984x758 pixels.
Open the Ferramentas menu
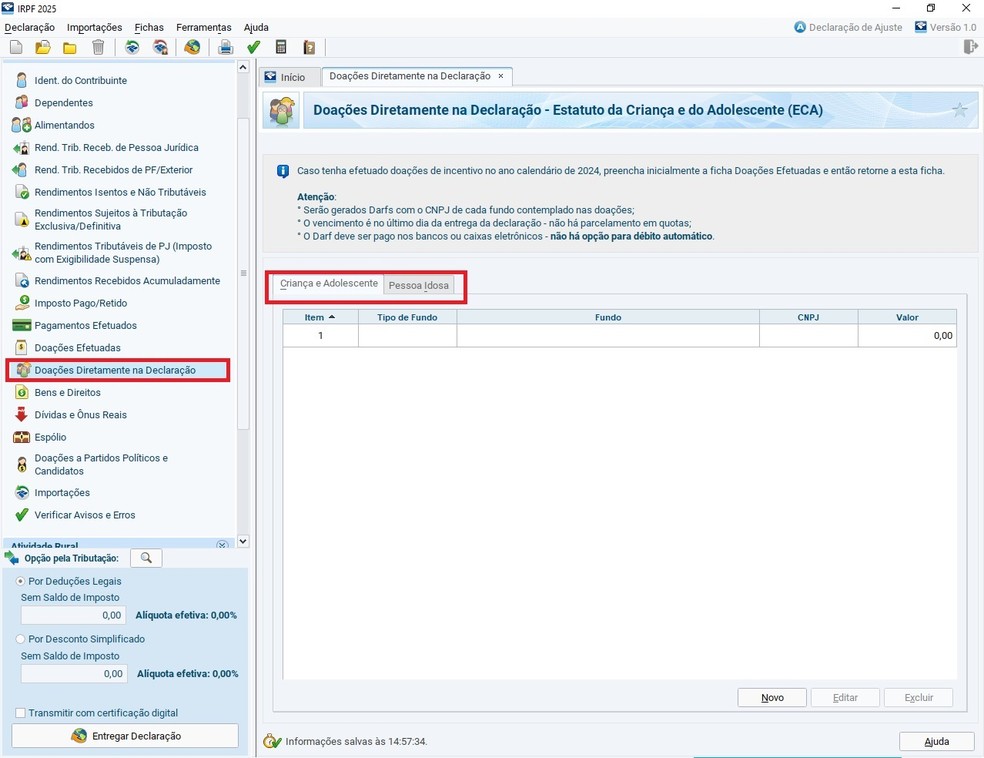pyautogui.click(x=203, y=27)
